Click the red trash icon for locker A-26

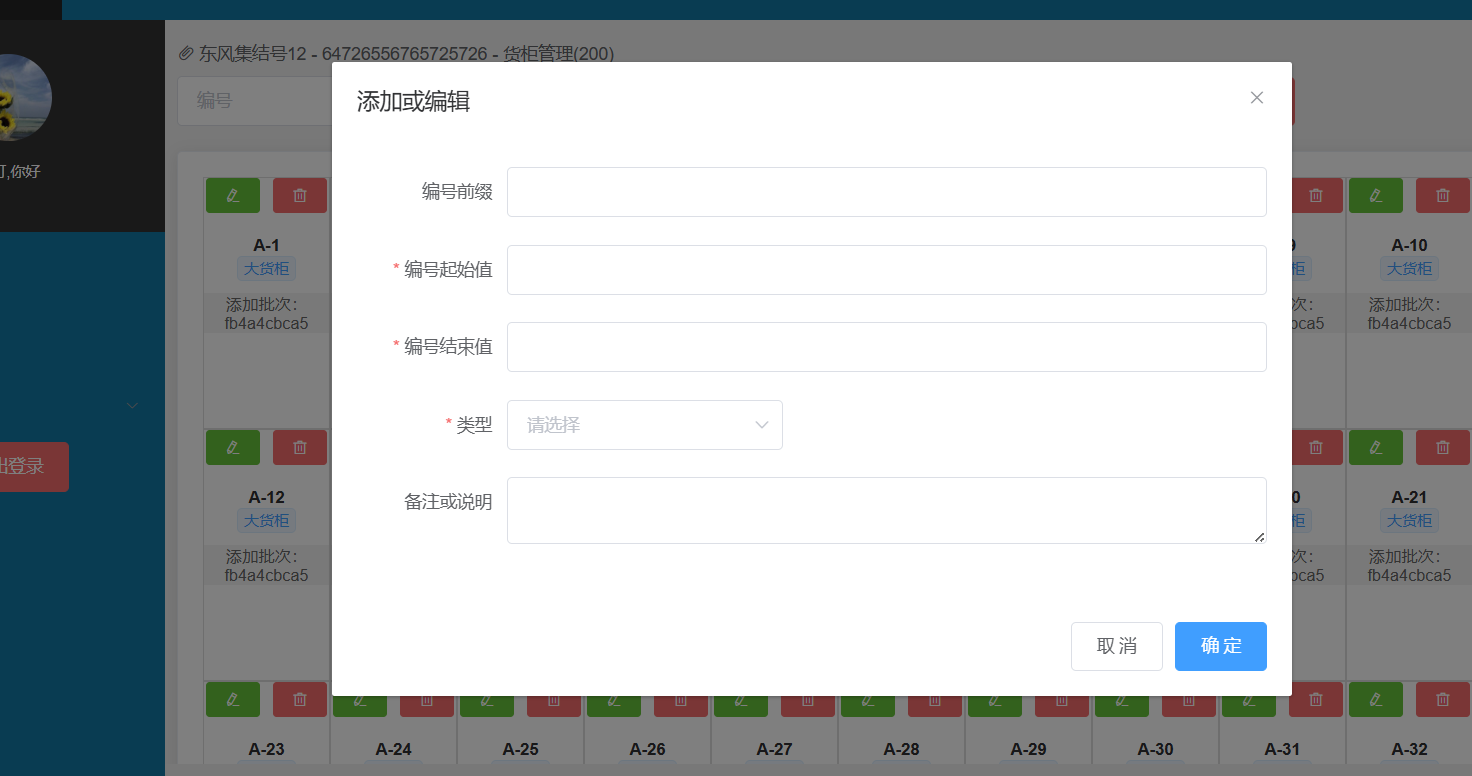[681, 706]
